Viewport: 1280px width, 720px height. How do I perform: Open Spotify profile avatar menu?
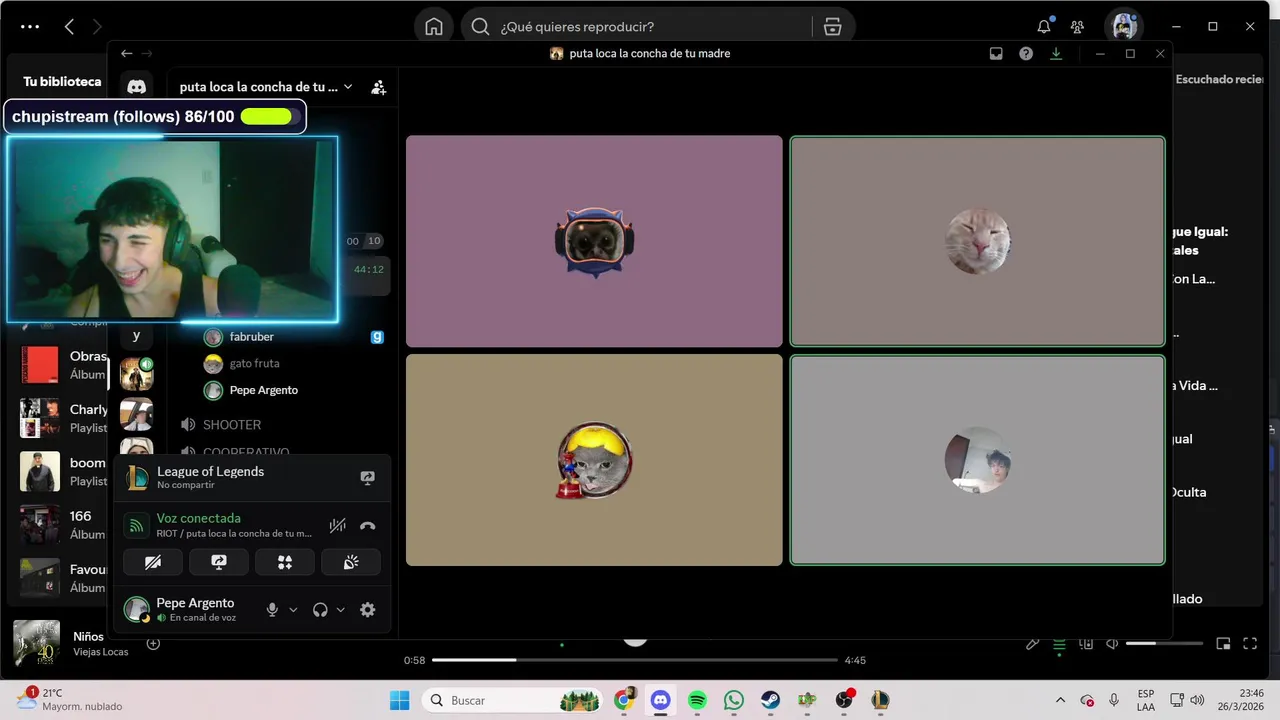click(1124, 27)
